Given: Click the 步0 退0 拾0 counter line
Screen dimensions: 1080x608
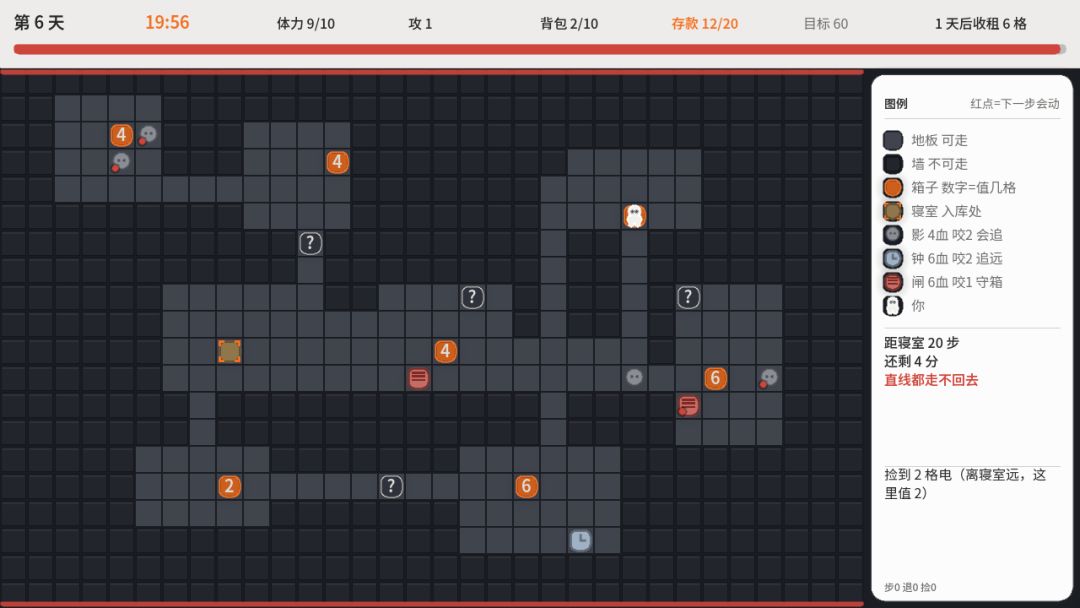Looking at the screenshot, I should 910,587.
